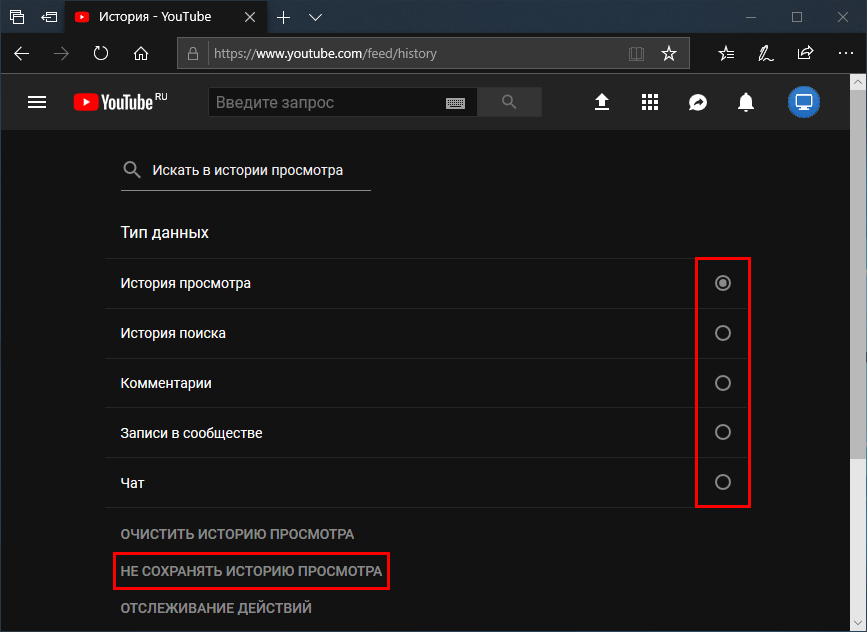The width and height of the screenshot is (867, 632).
Task: Choose the 'Записи в сообществе' radio option
Action: (723, 433)
